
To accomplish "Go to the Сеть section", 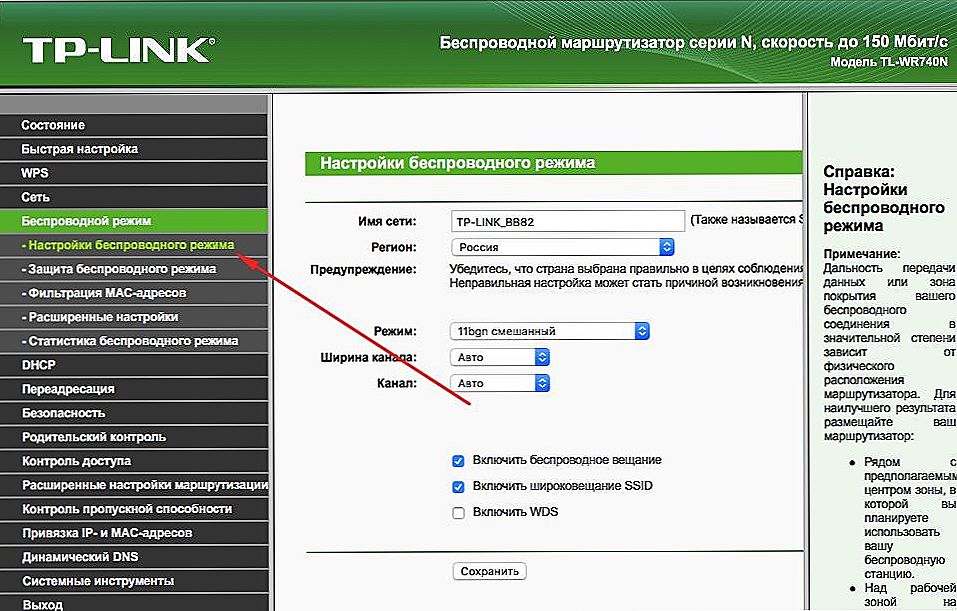I will click(x=134, y=197).
